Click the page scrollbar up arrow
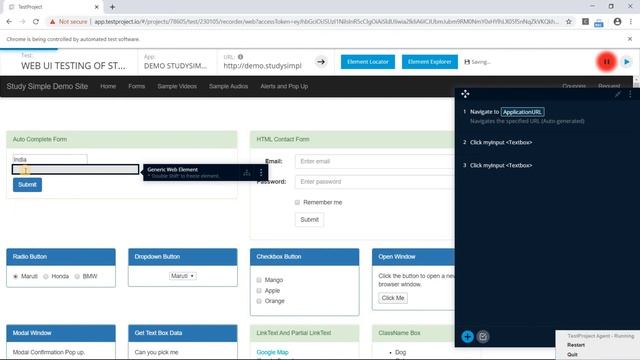 point(636,79)
